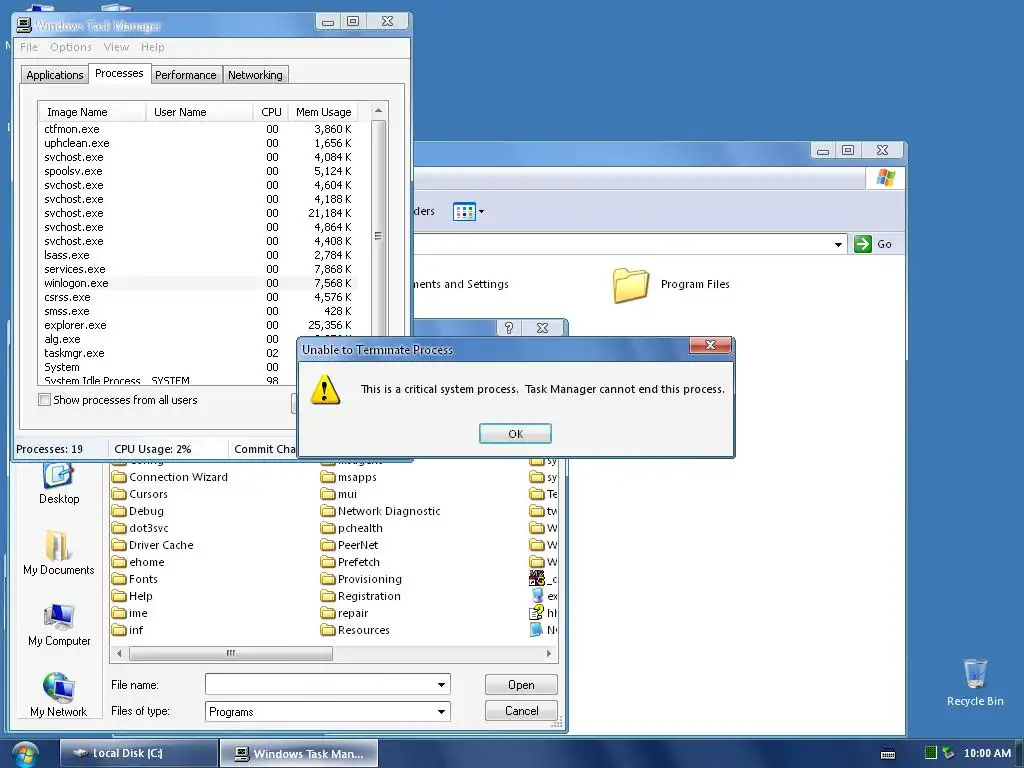Click the Windows flag logo in Explorer
Screen dimensions: 1024x768
[886, 178]
